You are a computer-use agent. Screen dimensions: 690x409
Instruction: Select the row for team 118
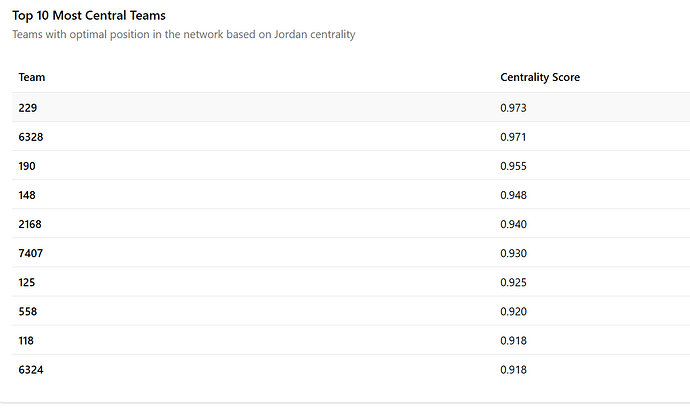click(351, 340)
